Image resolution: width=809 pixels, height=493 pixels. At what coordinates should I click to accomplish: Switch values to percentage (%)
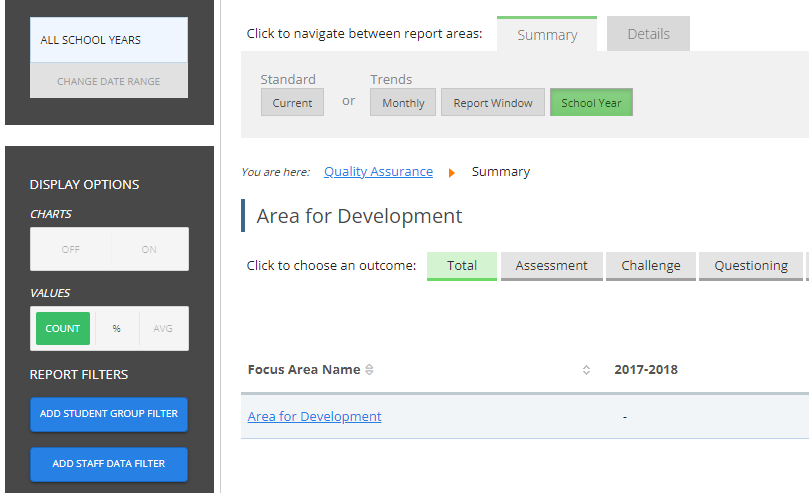coord(116,328)
